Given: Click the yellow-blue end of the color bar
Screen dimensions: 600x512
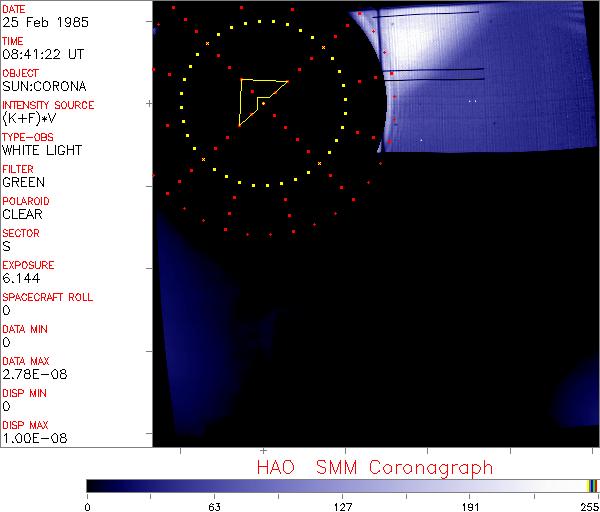Looking at the screenshot, I should pyautogui.click(x=592, y=485).
